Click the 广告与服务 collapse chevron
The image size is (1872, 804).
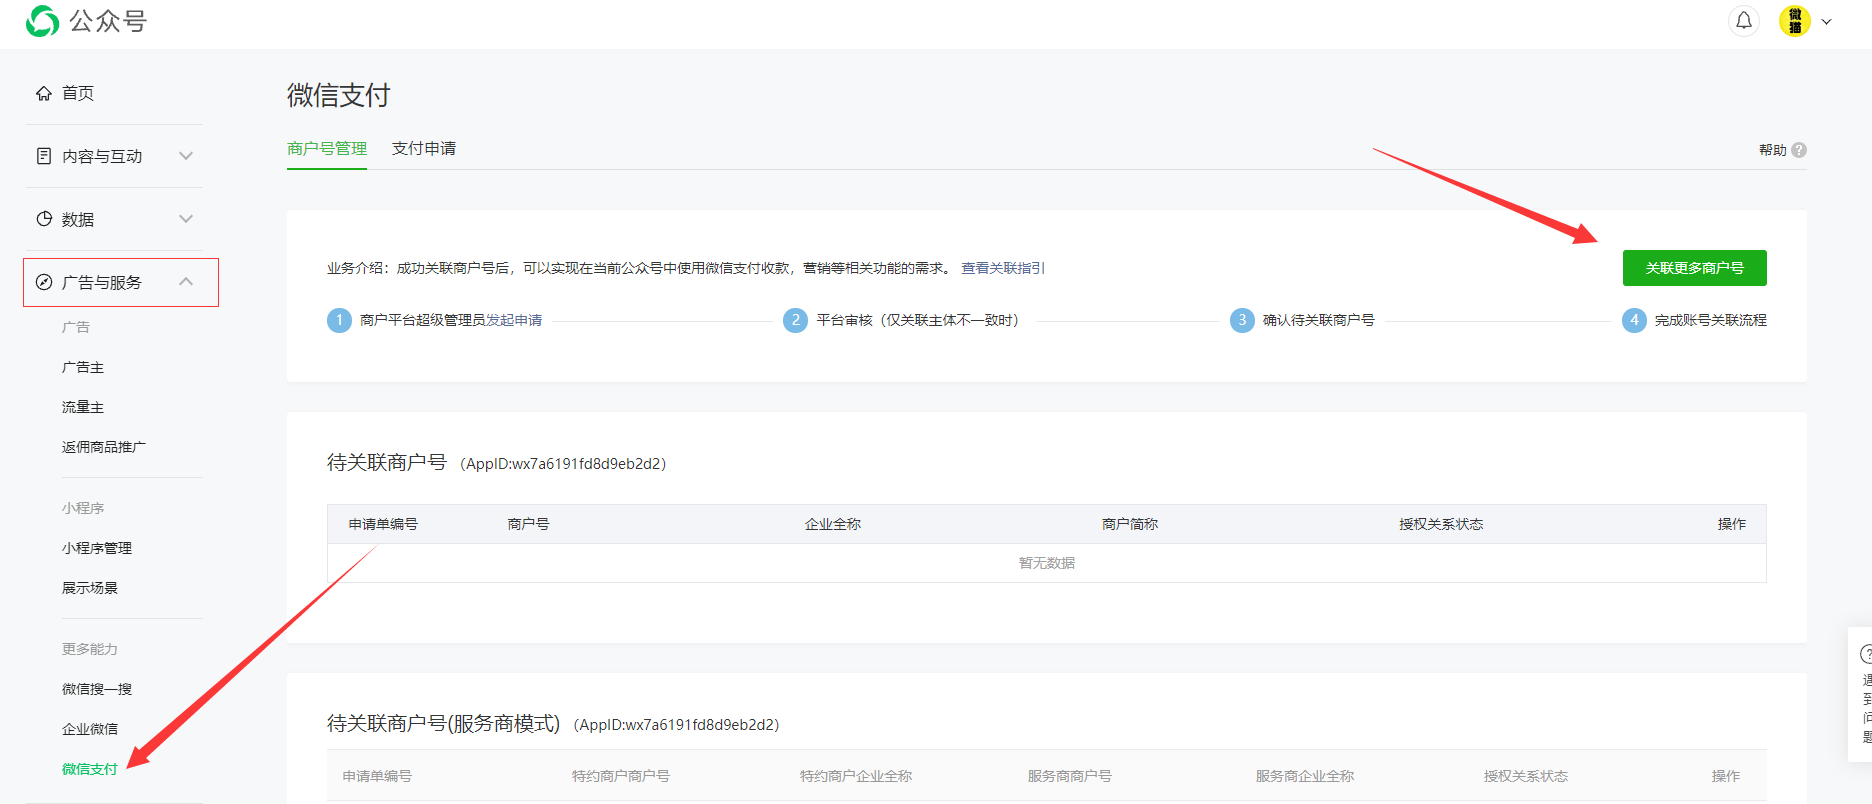(186, 282)
